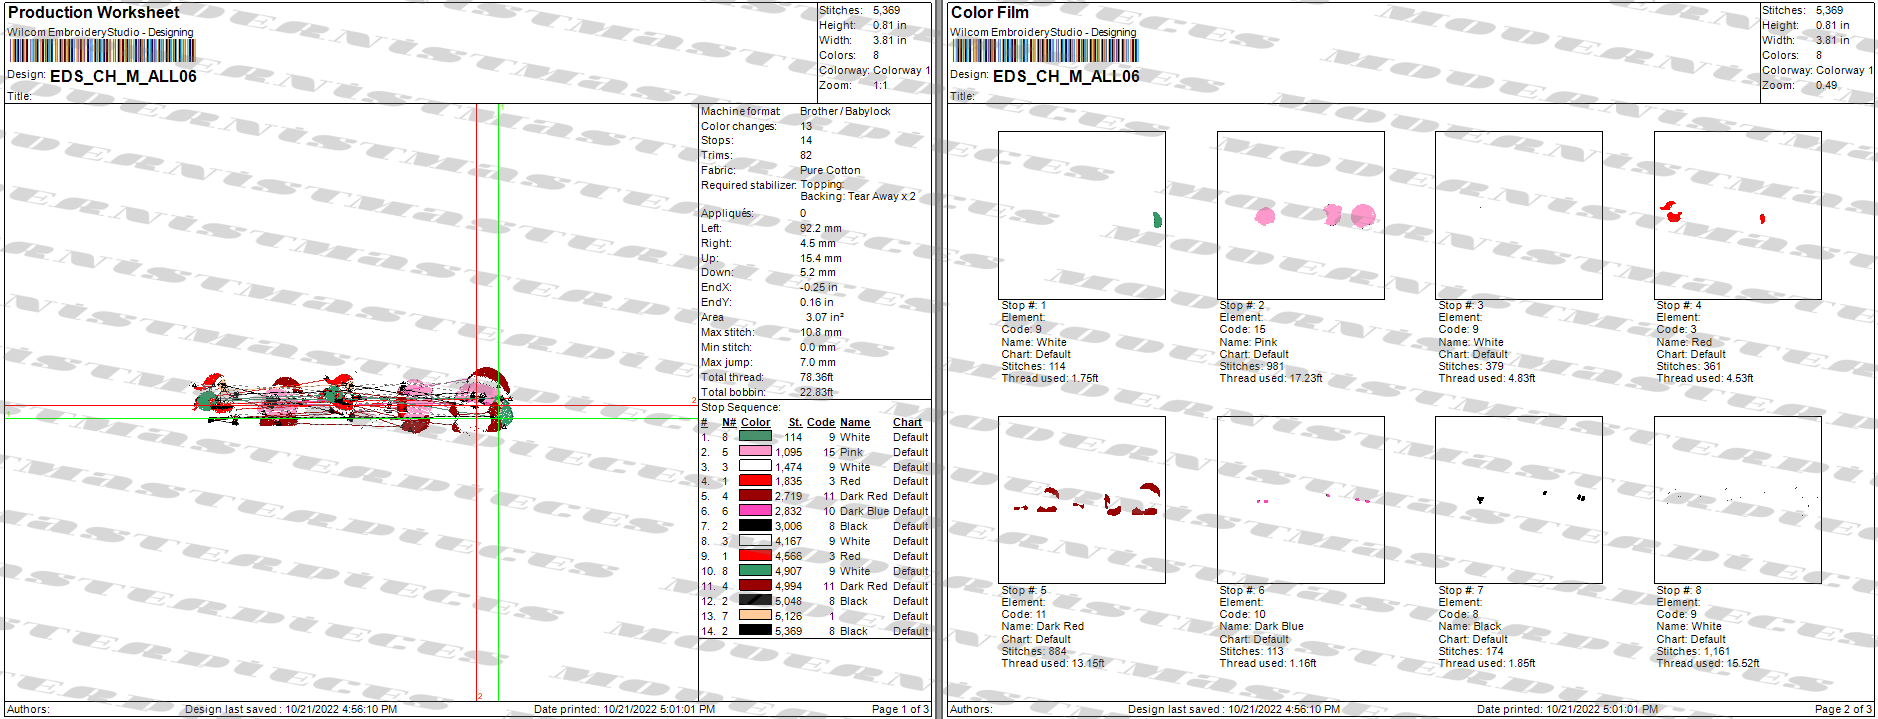Click the Production Worksheet page title
This screenshot has width=1878, height=719.
[94, 13]
